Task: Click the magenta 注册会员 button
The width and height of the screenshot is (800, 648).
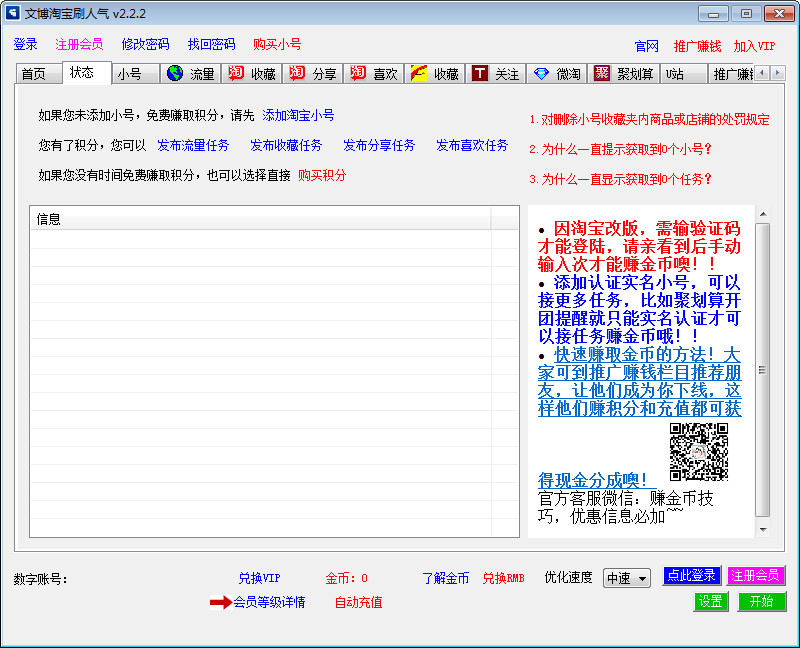Action: 755,576
